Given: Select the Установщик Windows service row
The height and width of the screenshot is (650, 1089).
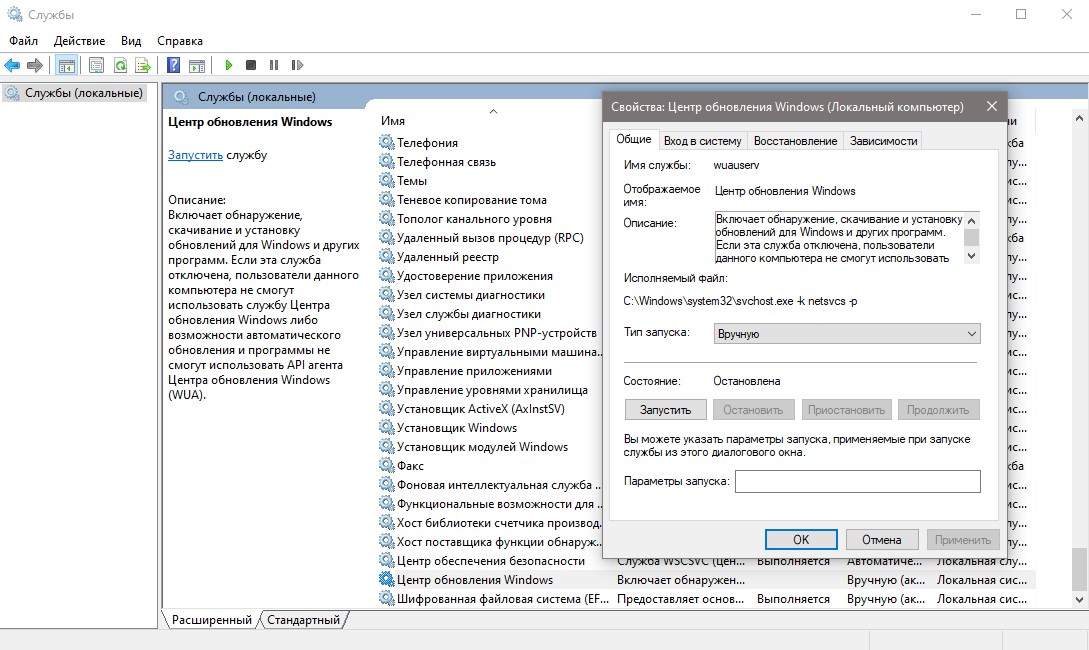Looking at the screenshot, I should (x=456, y=428).
